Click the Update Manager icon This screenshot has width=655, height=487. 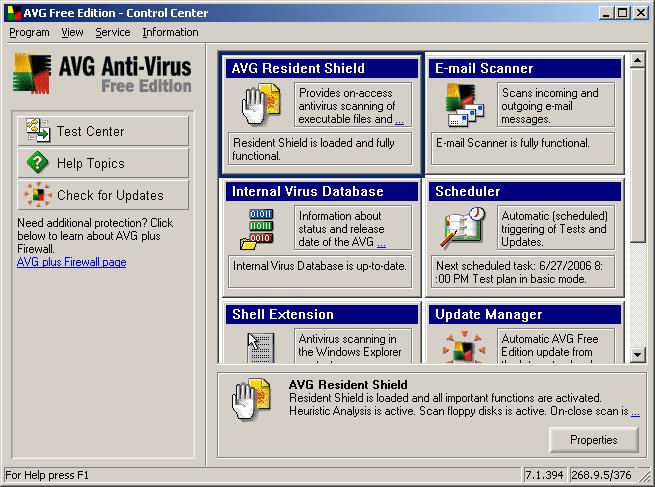[x=462, y=346]
